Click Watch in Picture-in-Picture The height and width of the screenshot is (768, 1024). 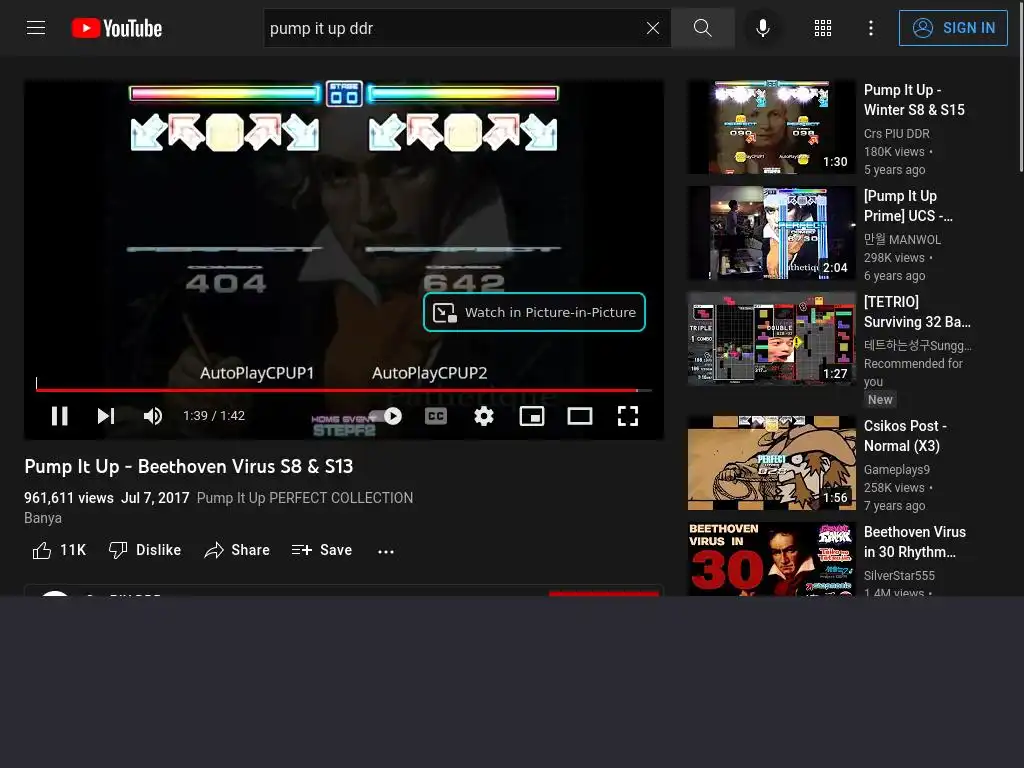click(x=534, y=312)
